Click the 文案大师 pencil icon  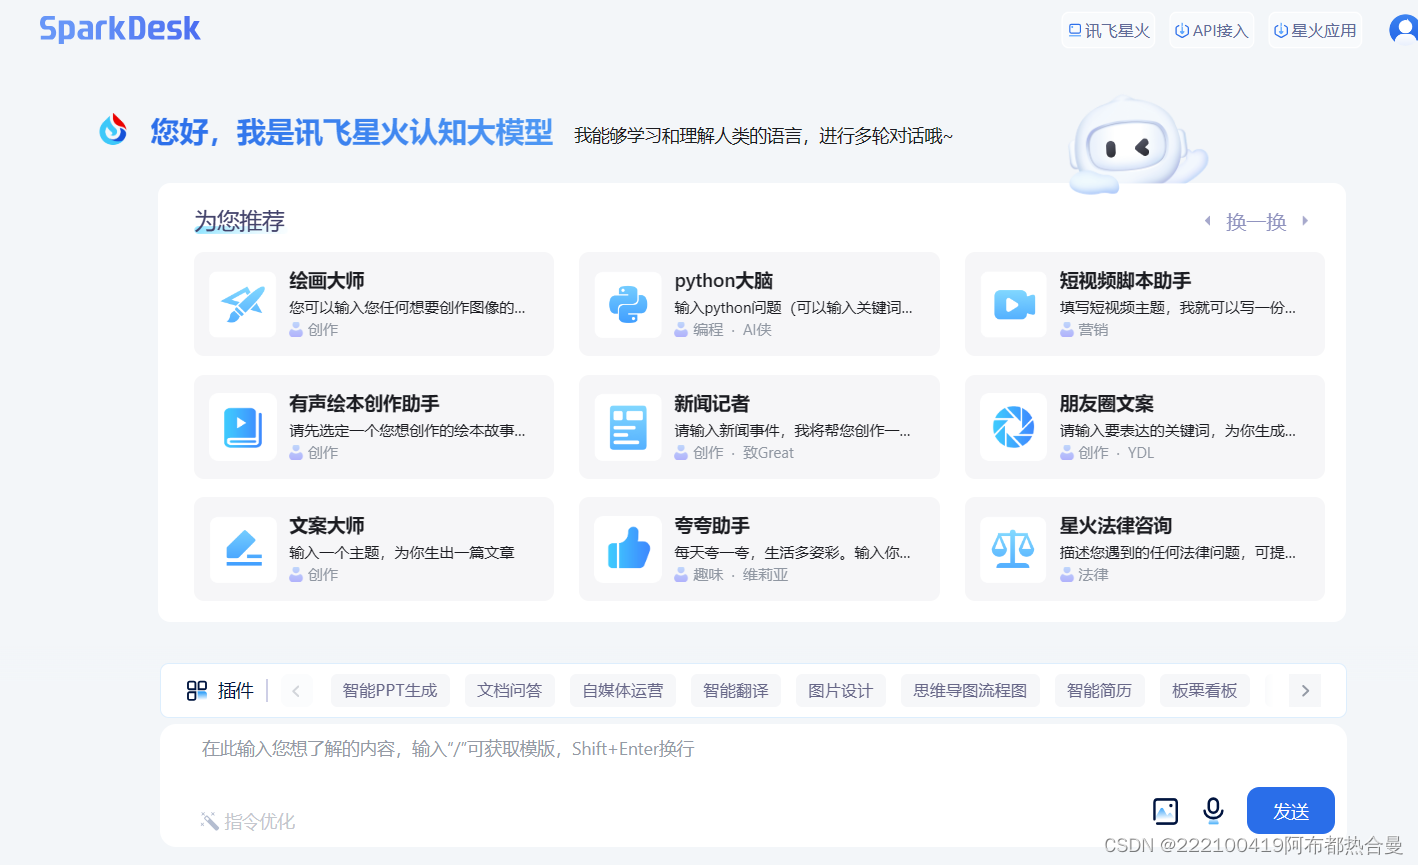click(x=243, y=549)
